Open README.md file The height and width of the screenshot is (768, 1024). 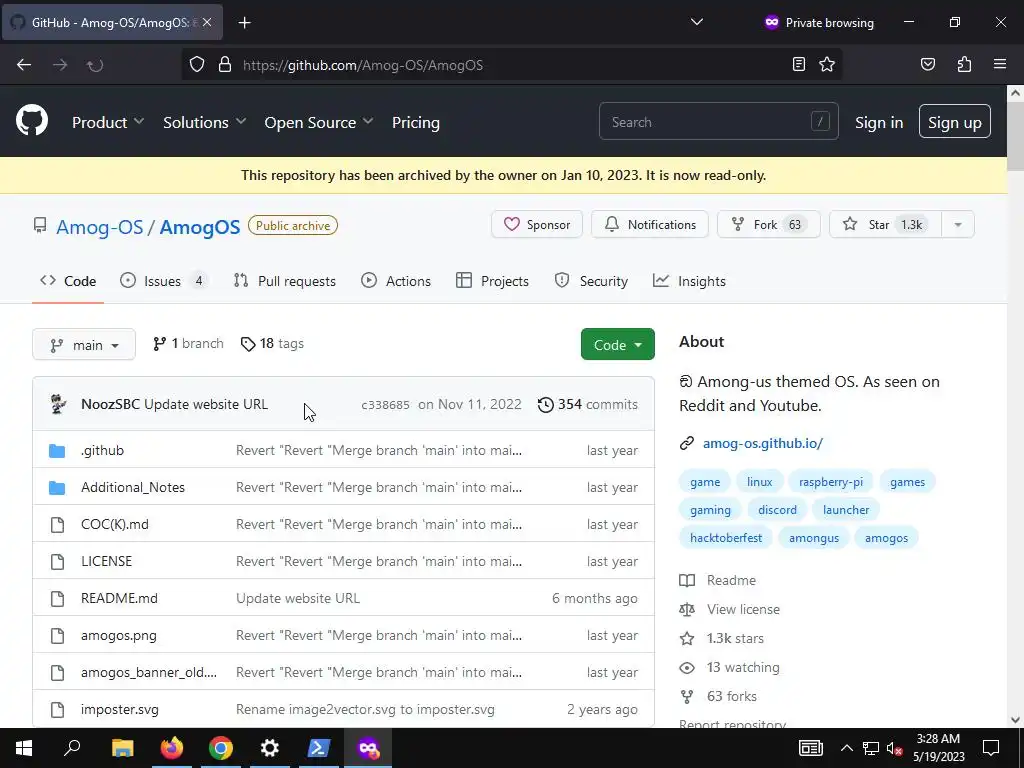pyautogui.click(x=120, y=598)
